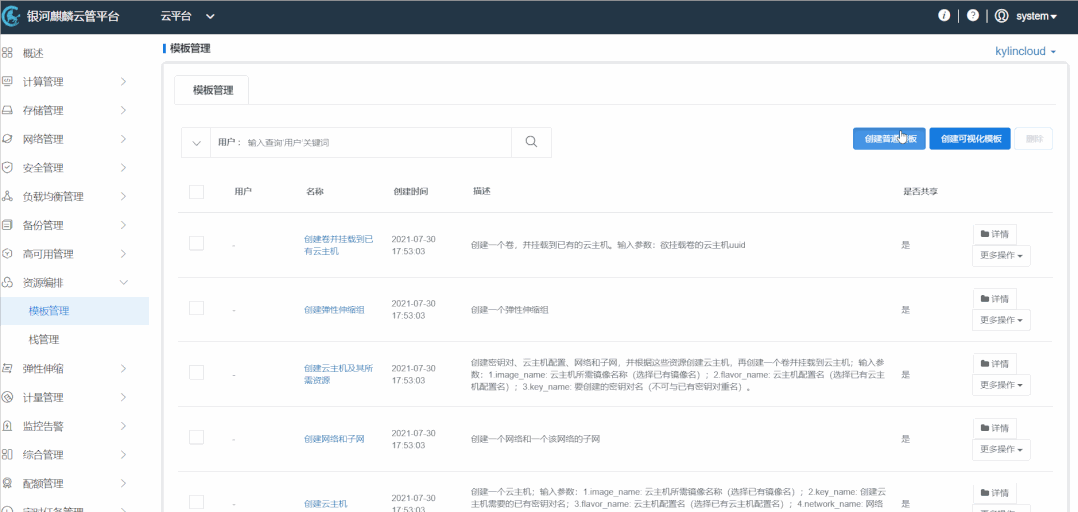1078x512 pixels.
Task: Open 更多操作 dropdown for 创建卷并挂载到已有云主机
Action: (1001, 256)
